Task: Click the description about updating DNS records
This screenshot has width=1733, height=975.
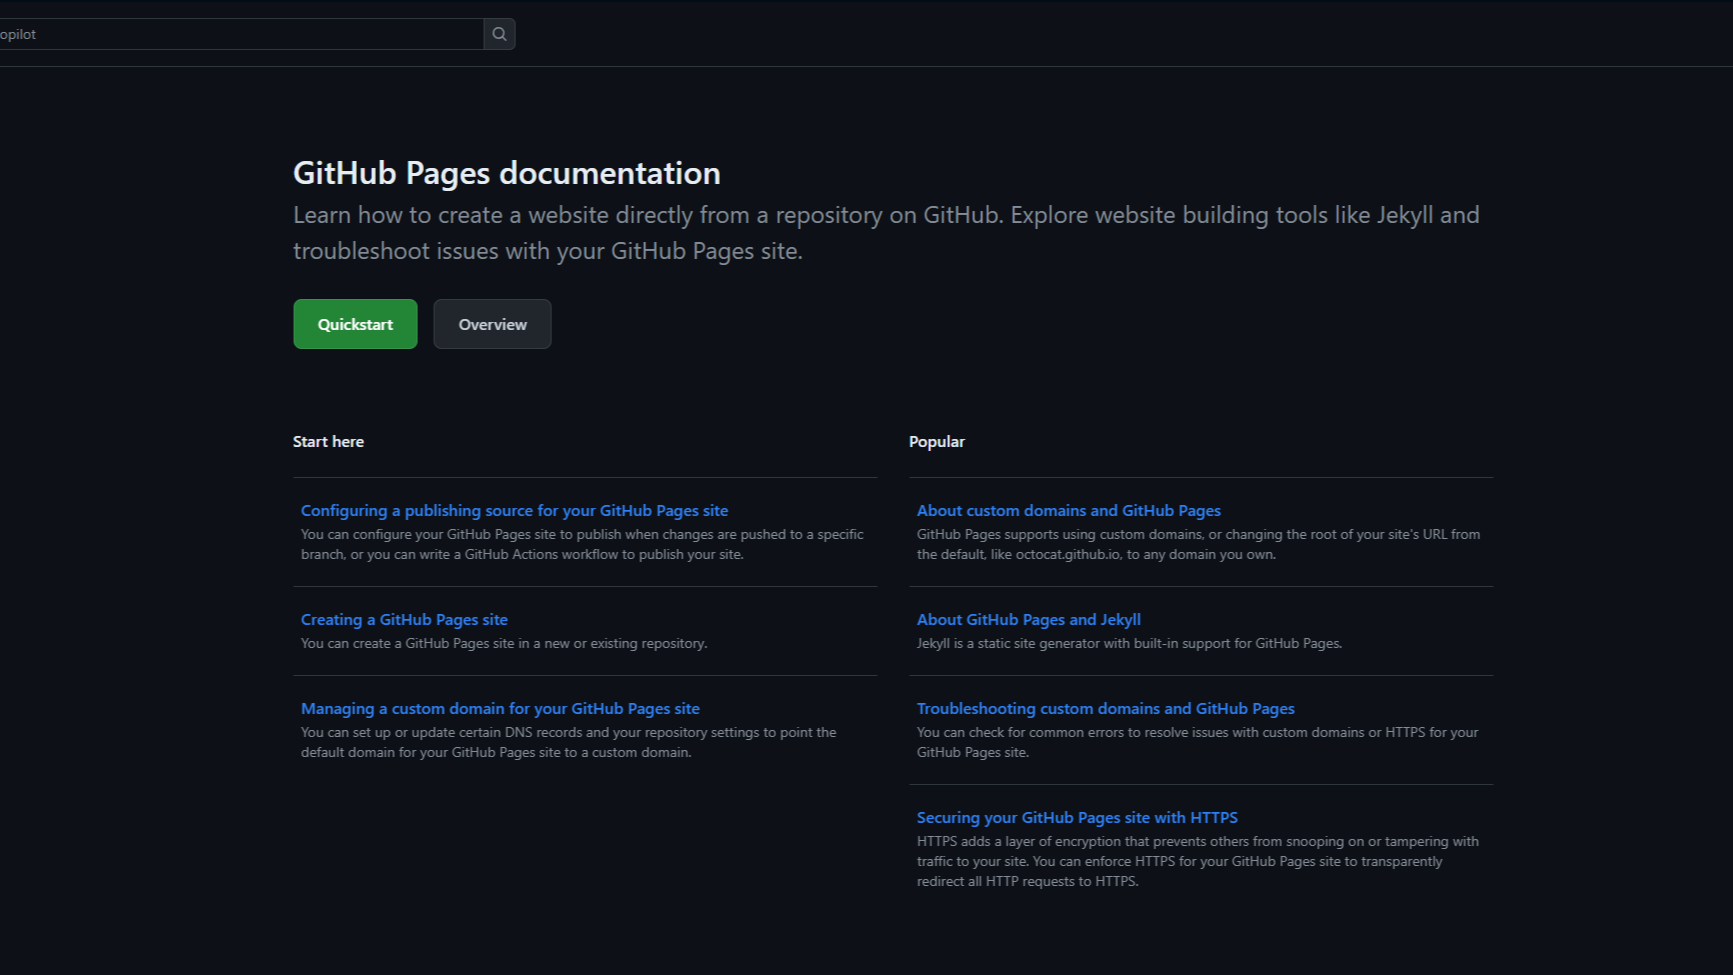Action: click(x=568, y=742)
